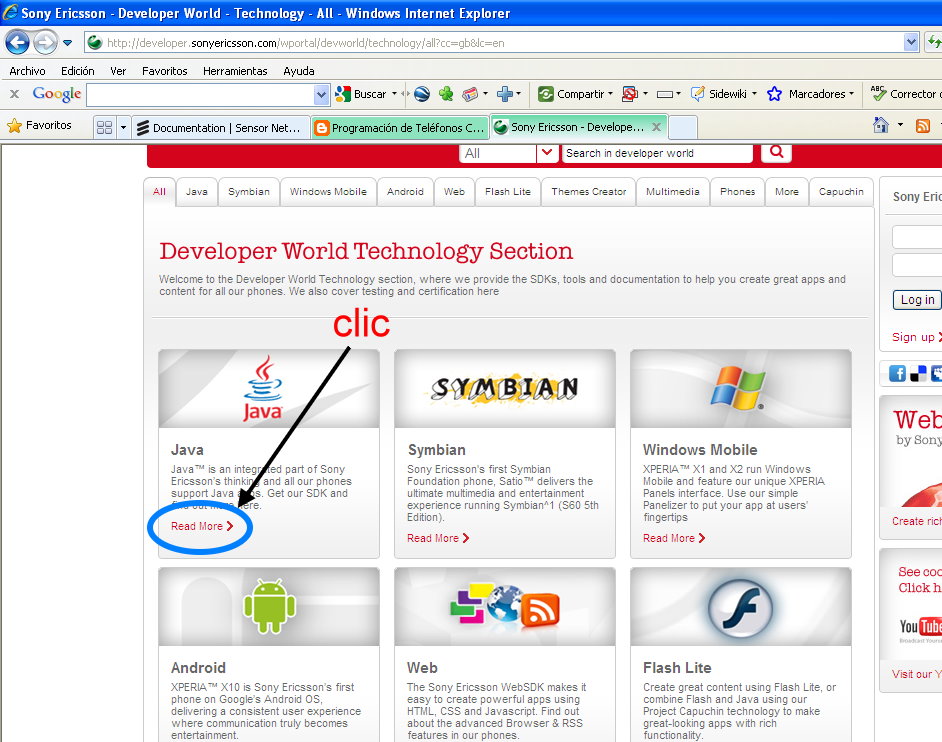Click the RSS feeds orange icon

tap(923, 126)
